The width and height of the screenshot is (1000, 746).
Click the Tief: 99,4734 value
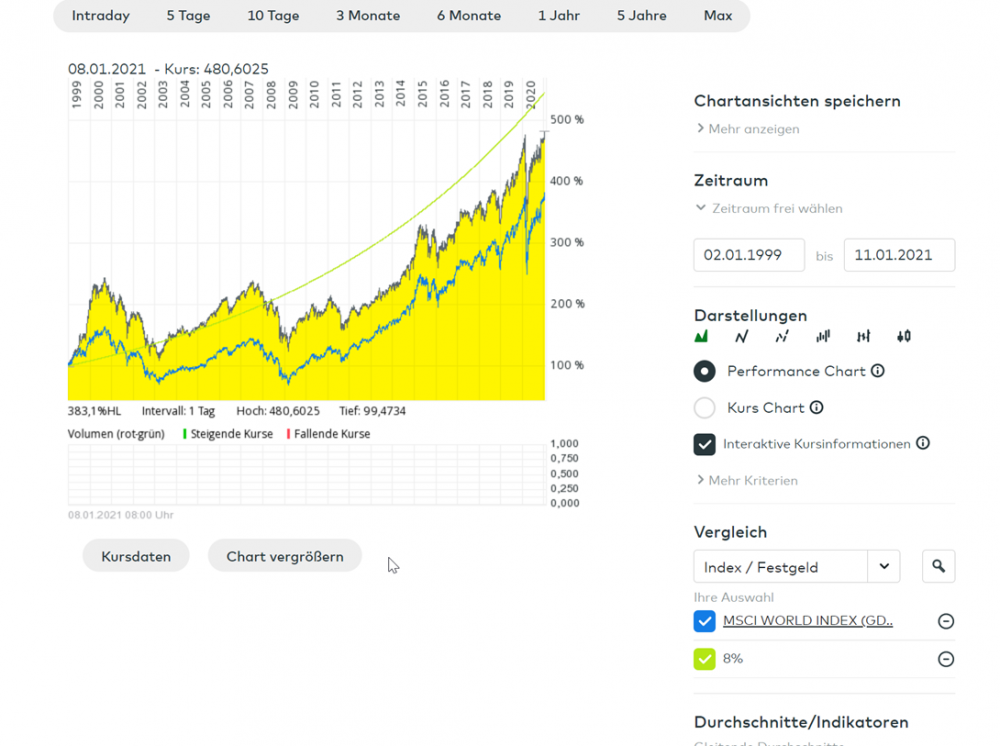point(372,411)
